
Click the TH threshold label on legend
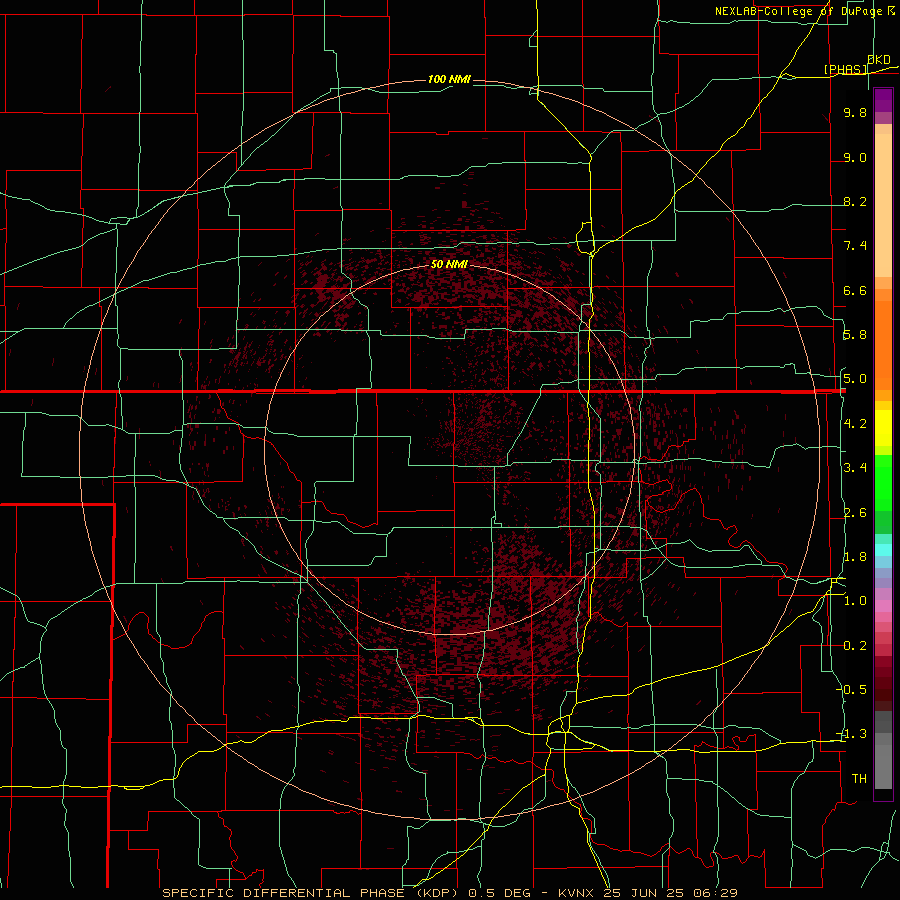tap(859, 778)
